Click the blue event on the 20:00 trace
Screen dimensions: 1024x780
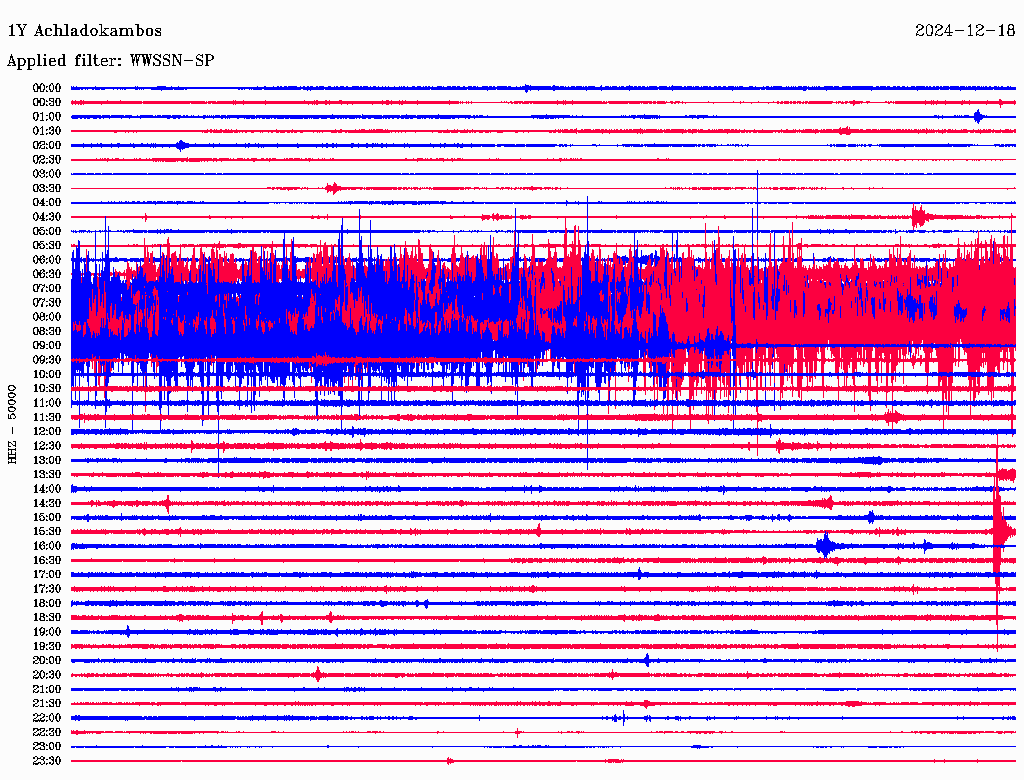point(647,660)
